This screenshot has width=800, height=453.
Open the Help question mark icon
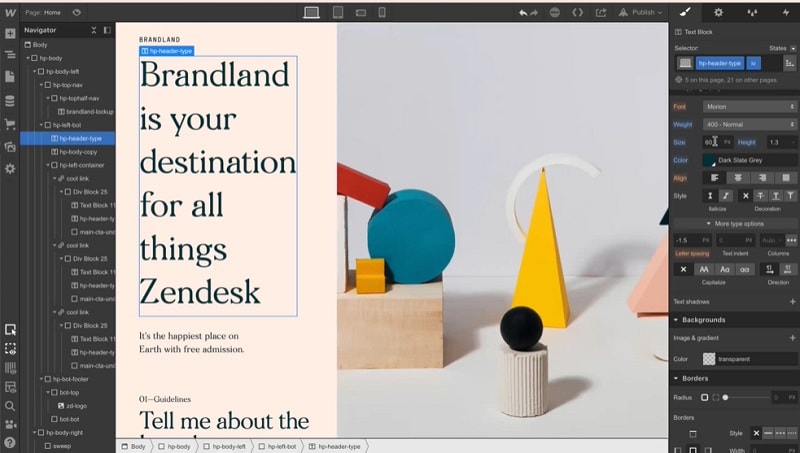10,442
